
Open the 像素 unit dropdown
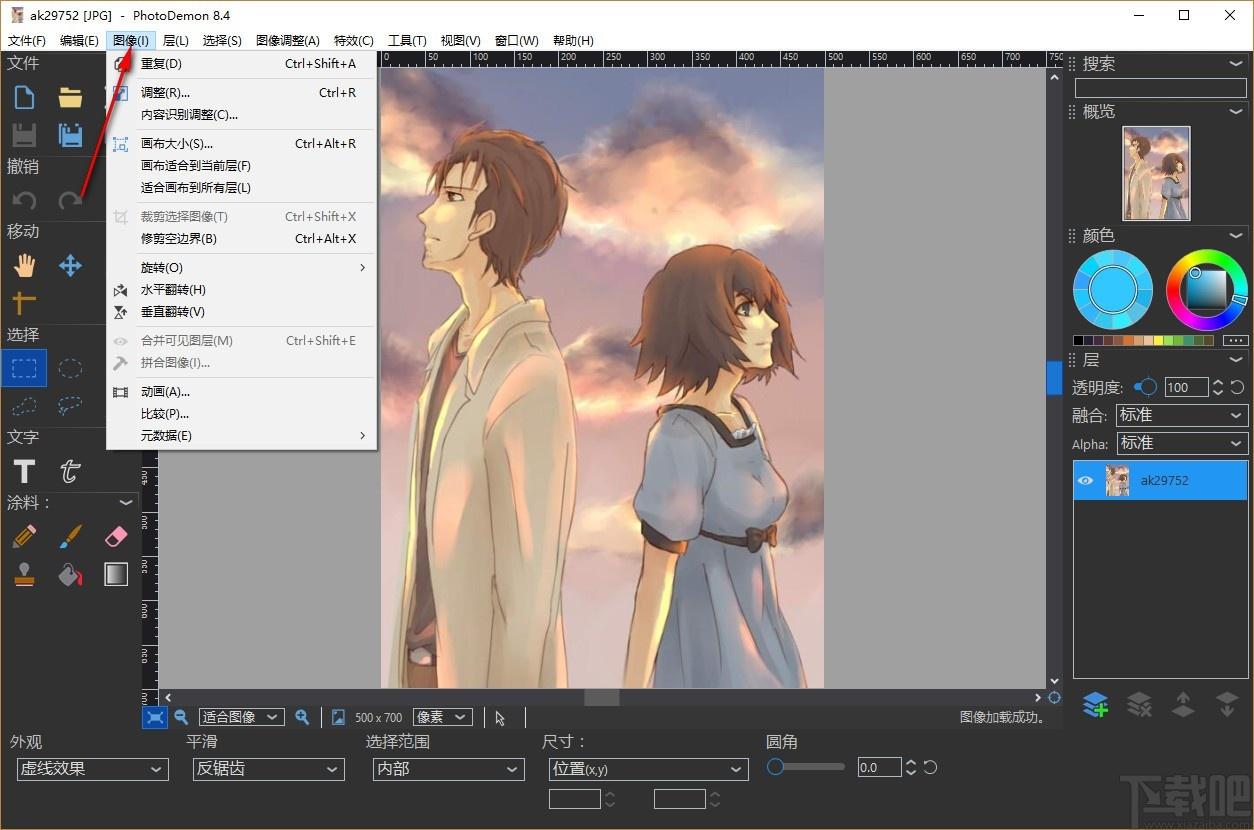coord(443,717)
